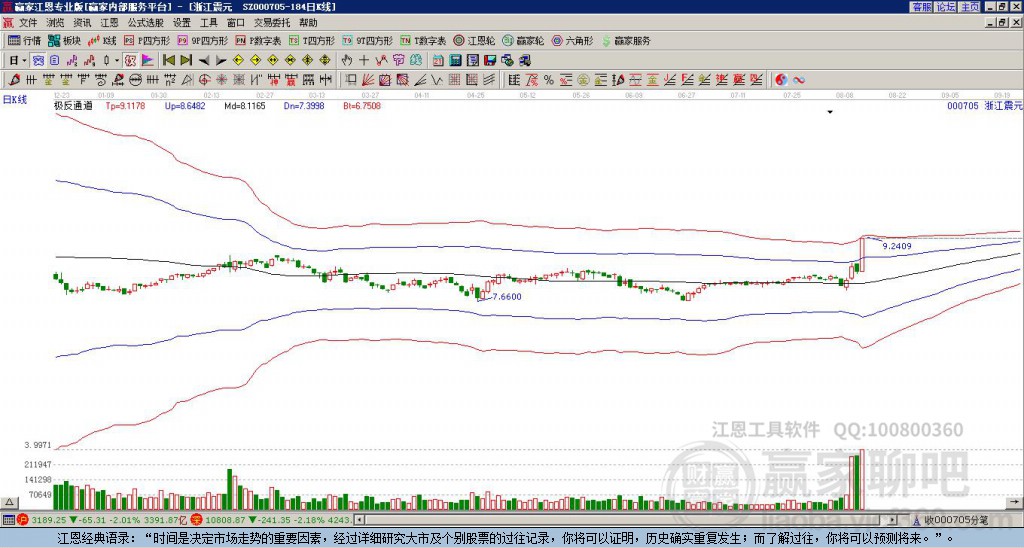Jump to first bar with green skip-back icon

pyautogui.click(x=169, y=61)
